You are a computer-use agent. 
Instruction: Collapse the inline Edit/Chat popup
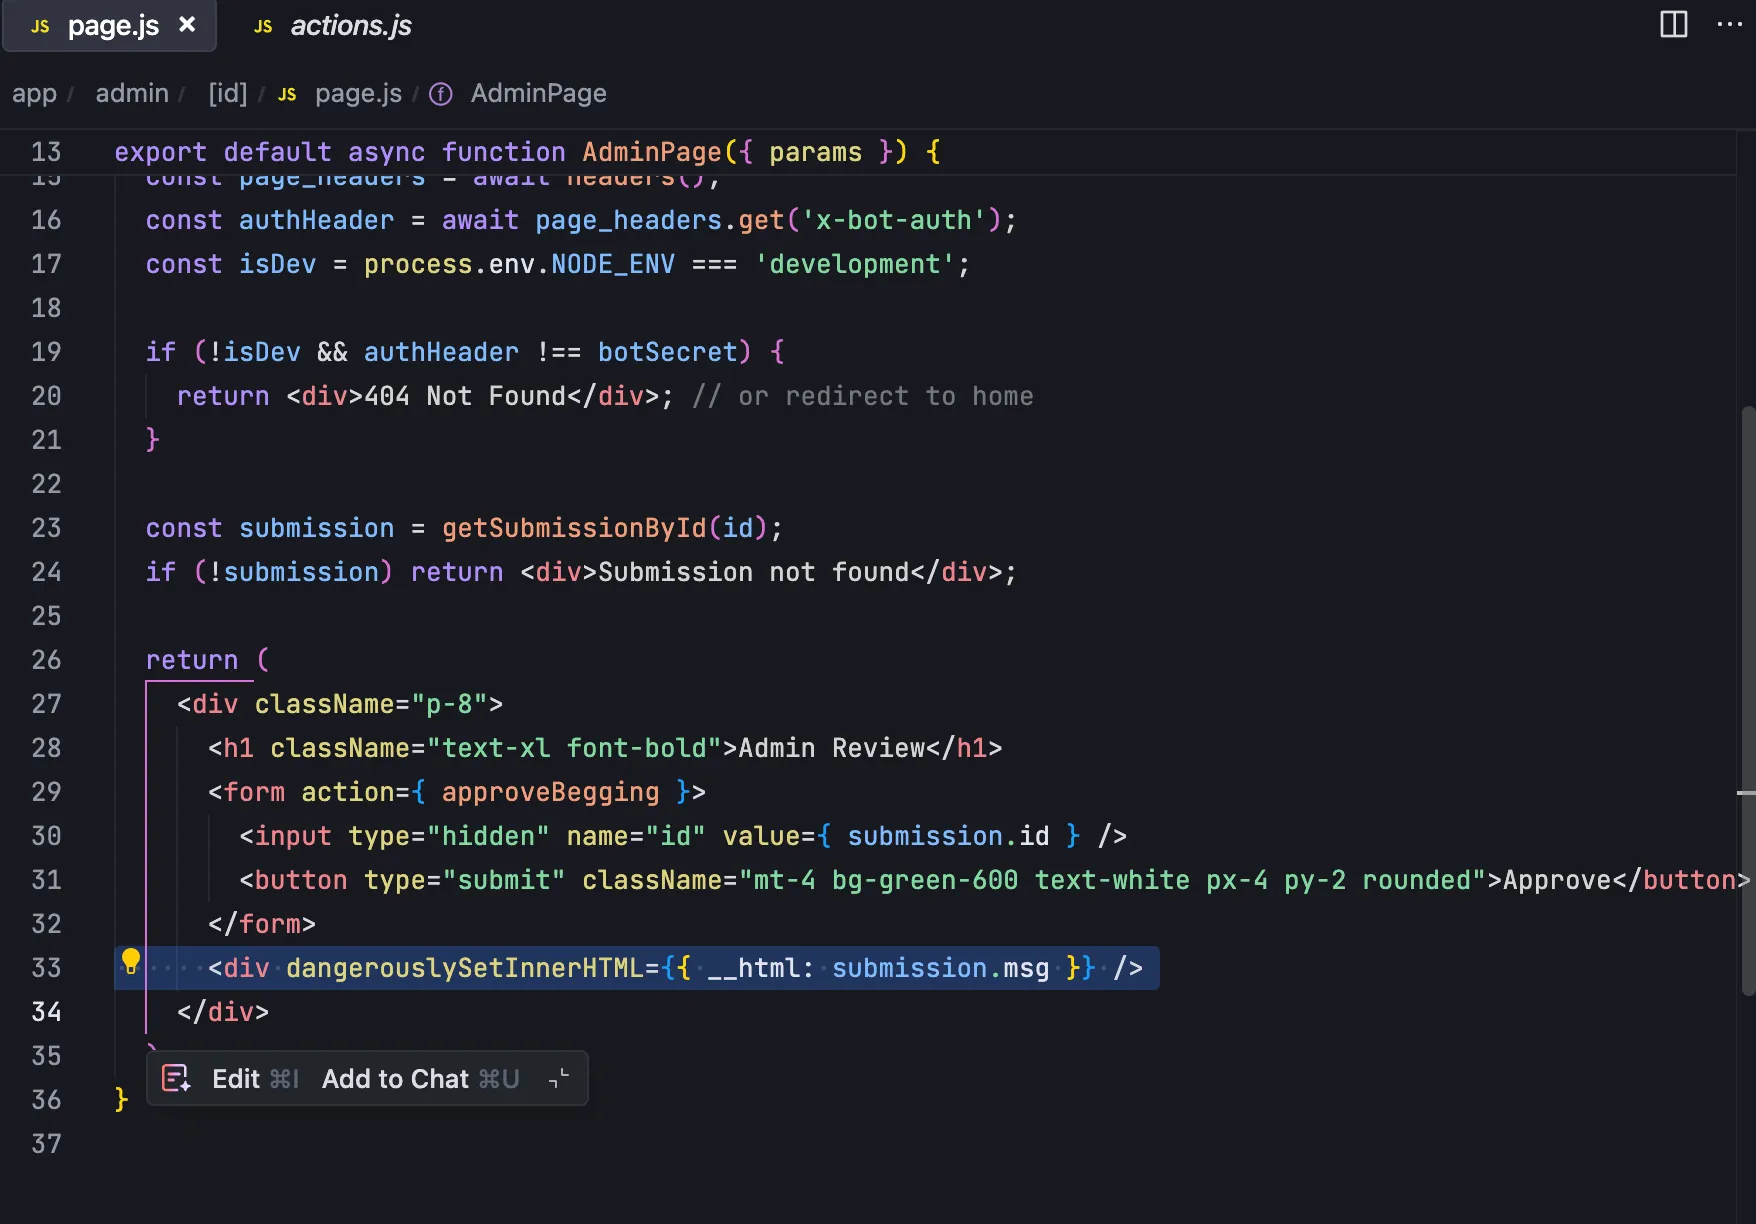pos(559,1078)
